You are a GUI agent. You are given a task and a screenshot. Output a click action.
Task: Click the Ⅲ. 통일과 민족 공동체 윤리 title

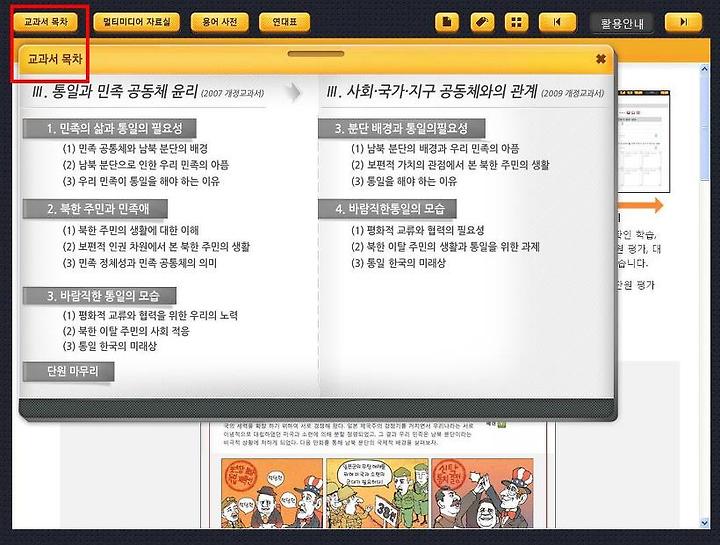coord(115,91)
